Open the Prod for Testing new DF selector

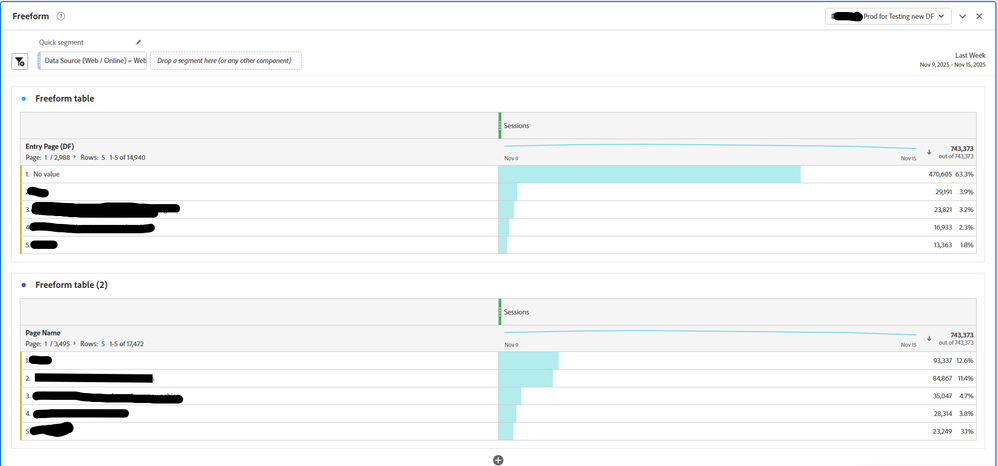point(888,16)
